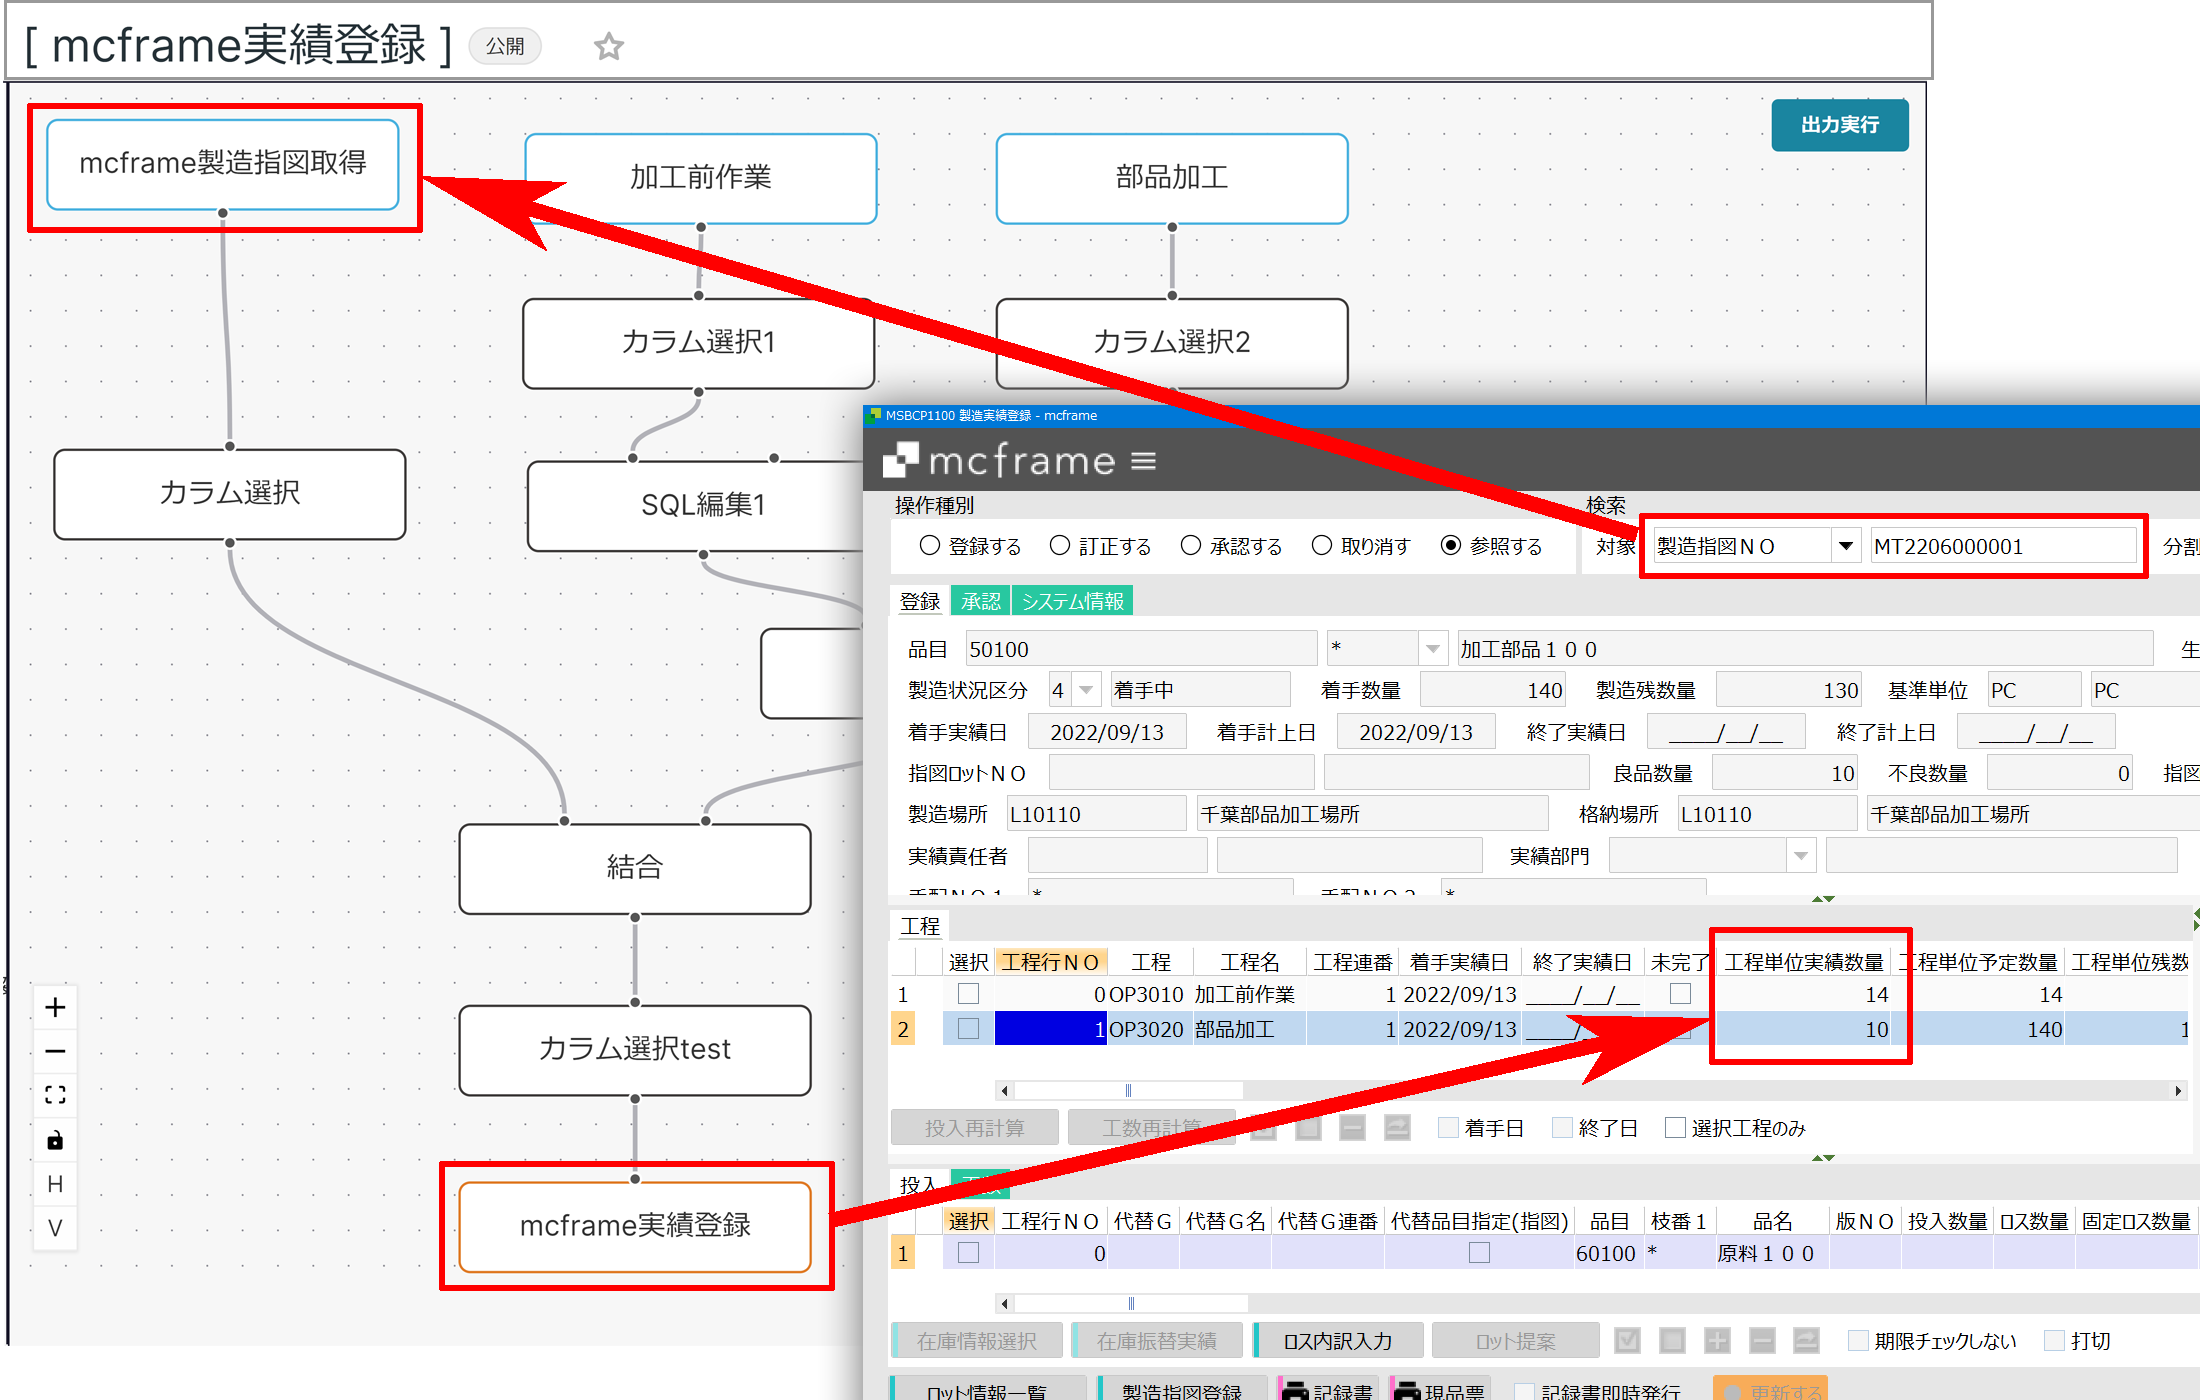Click the add-row plus icon in 投入 toolbar
Viewport: 2200px width, 1400px height.
(1717, 1340)
